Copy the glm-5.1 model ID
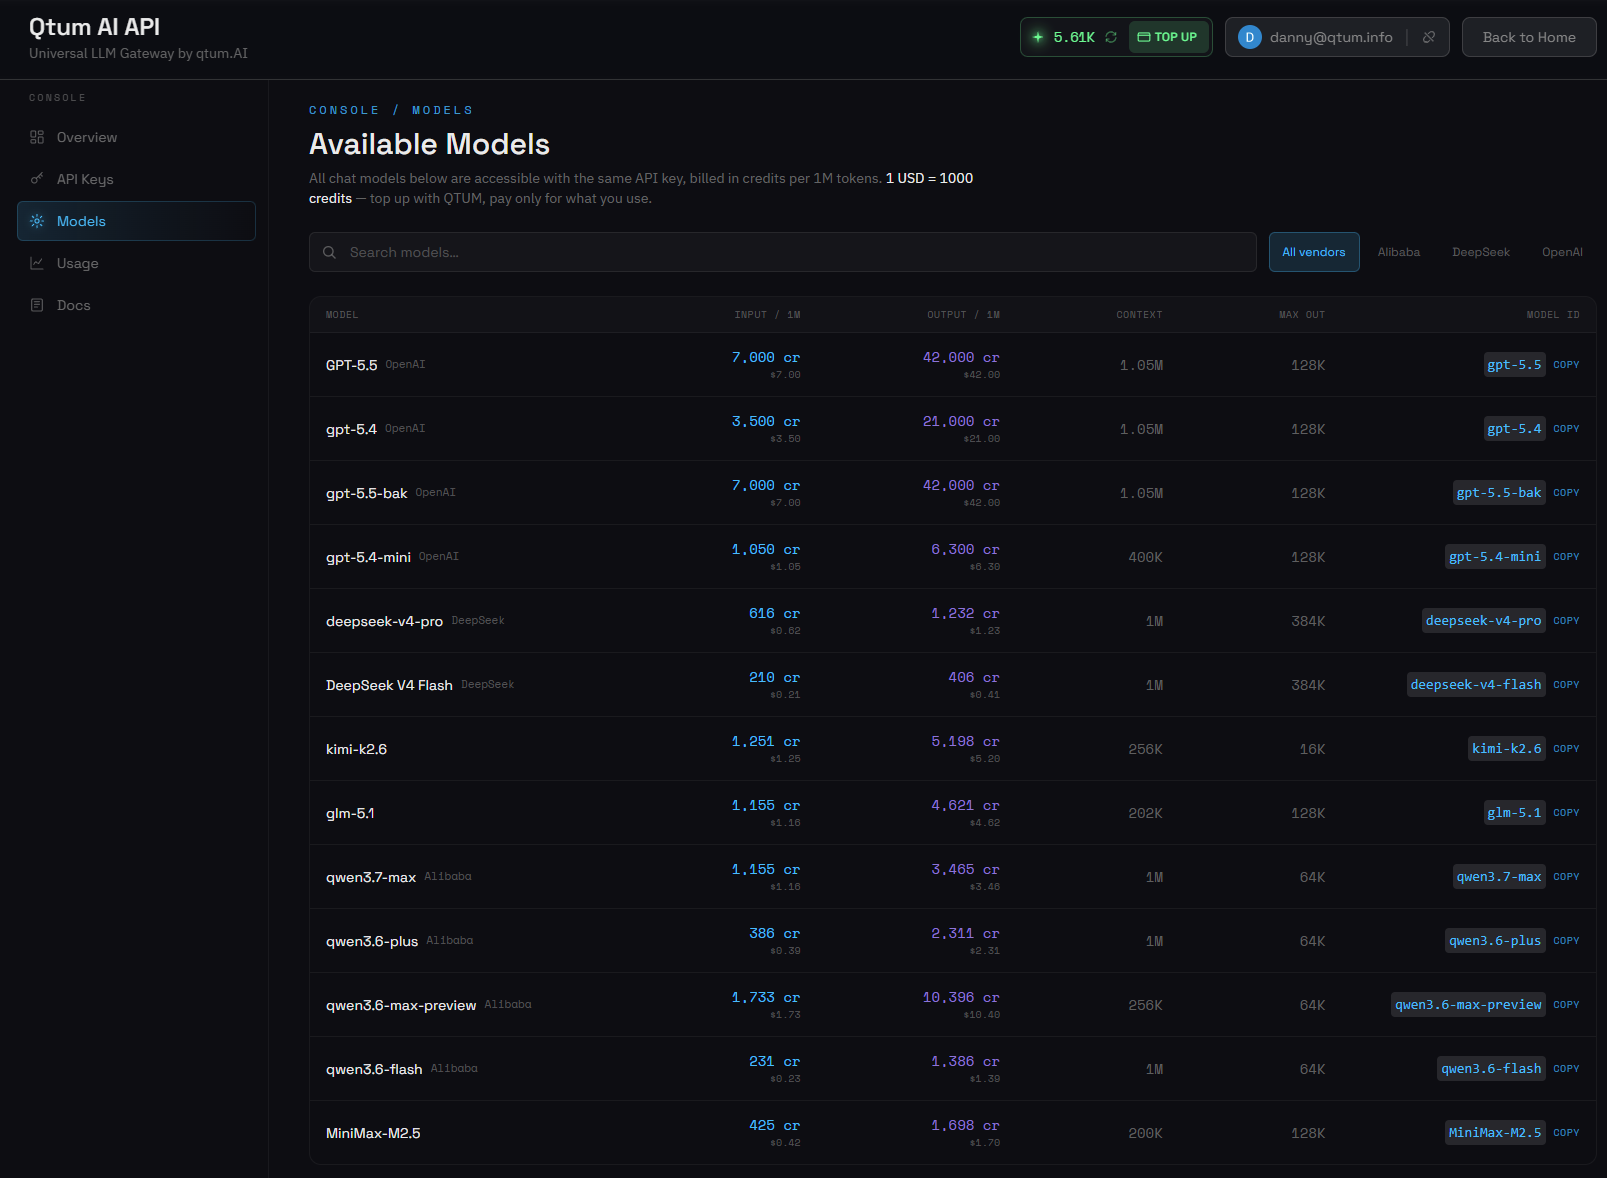1607x1178 pixels. (x=1566, y=813)
